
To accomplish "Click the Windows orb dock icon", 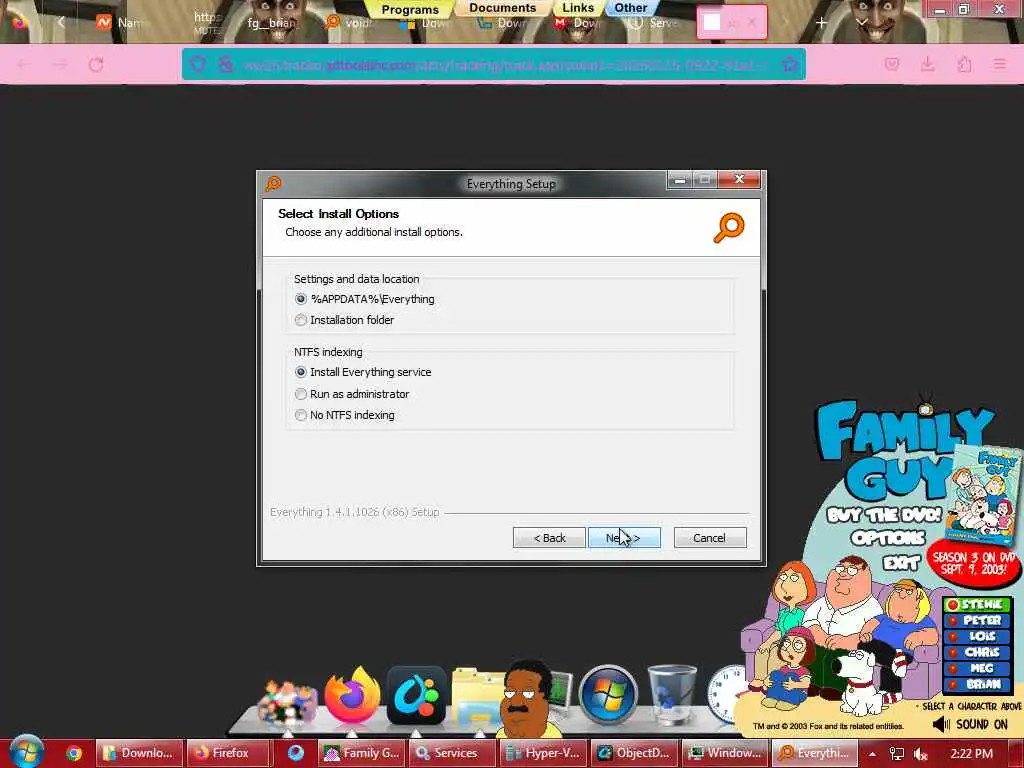I will pyautogui.click(x=608, y=696).
